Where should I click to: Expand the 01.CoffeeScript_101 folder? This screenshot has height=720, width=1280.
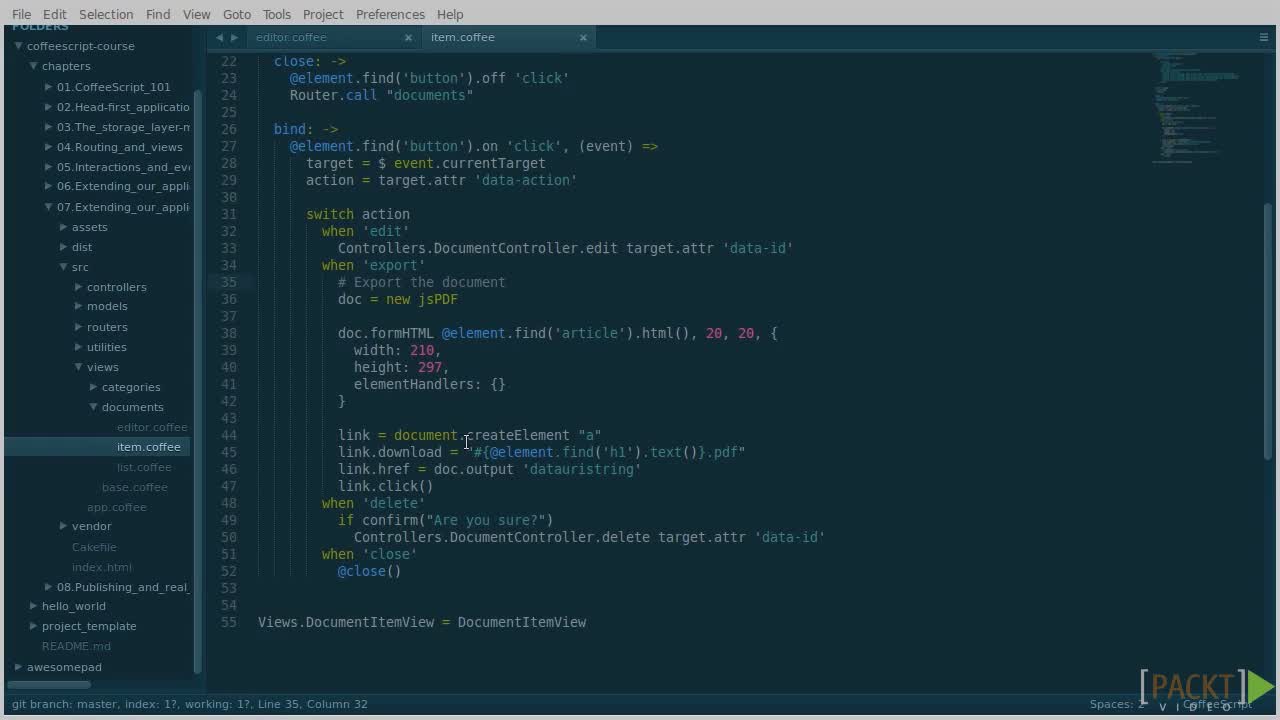[48, 87]
